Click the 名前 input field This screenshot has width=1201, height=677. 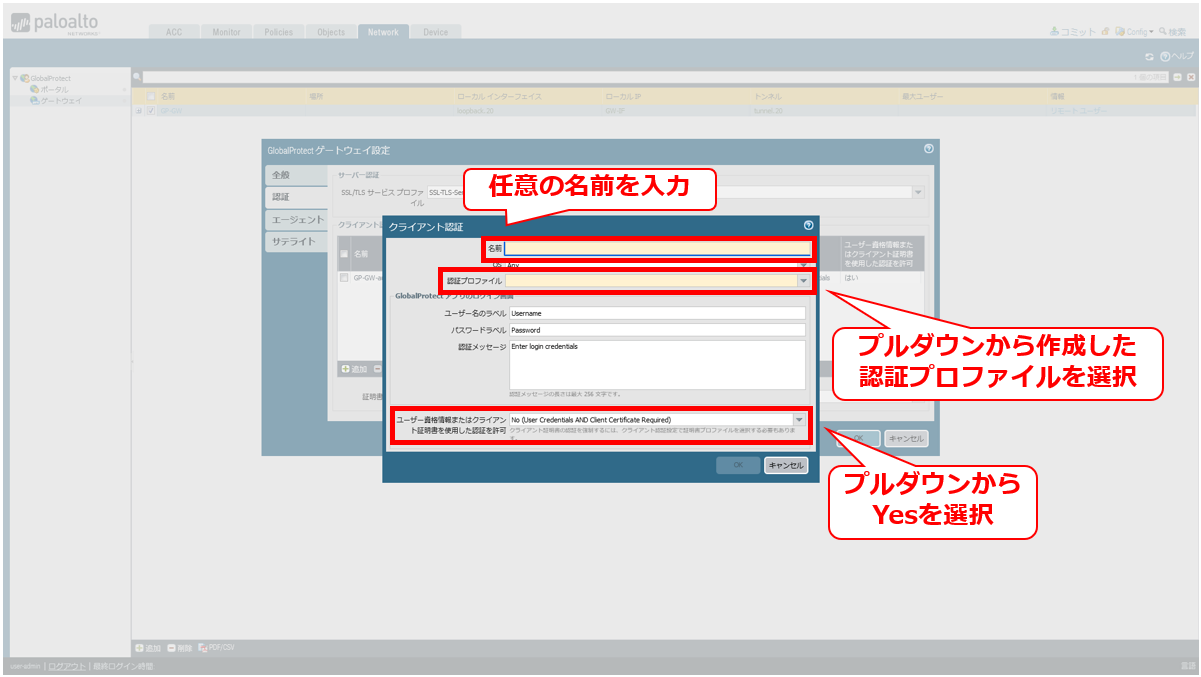[658, 248]
